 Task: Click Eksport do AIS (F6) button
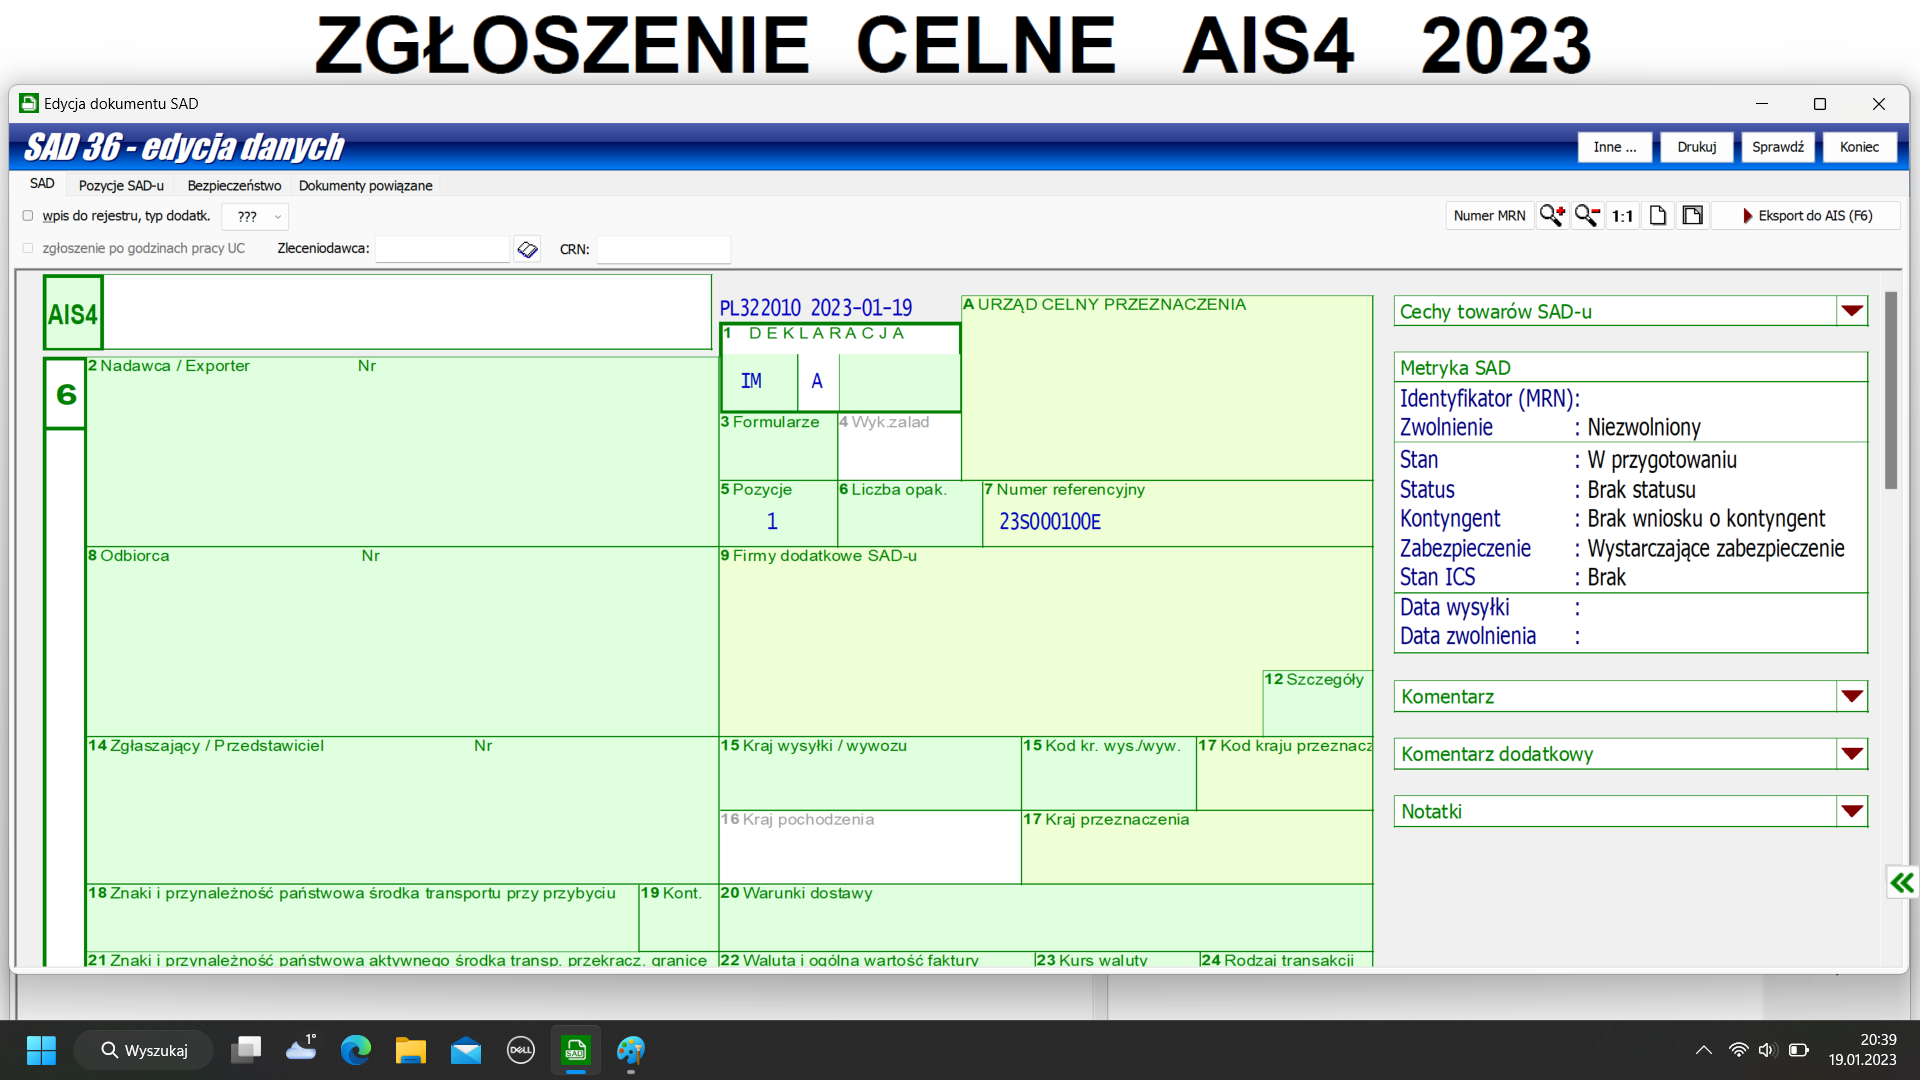tap(1806, 215)
